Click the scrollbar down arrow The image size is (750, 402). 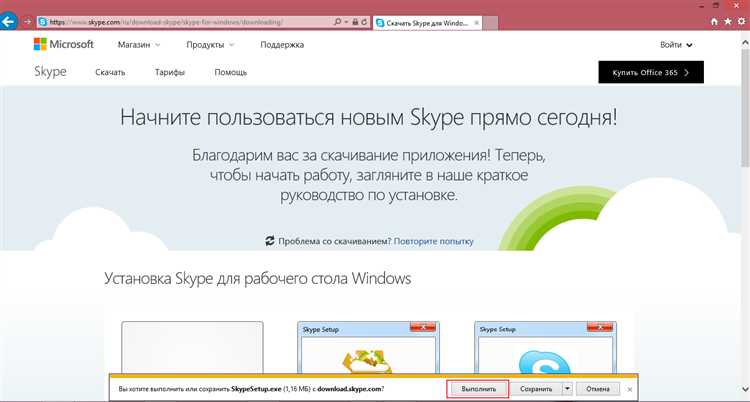(x=746, y=389)
